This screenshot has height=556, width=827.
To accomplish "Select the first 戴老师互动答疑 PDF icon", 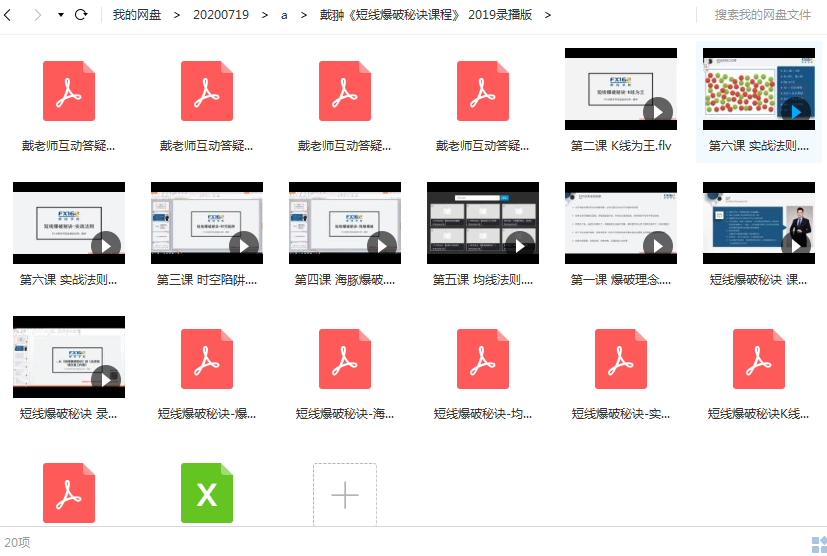I will click(69, 91).
